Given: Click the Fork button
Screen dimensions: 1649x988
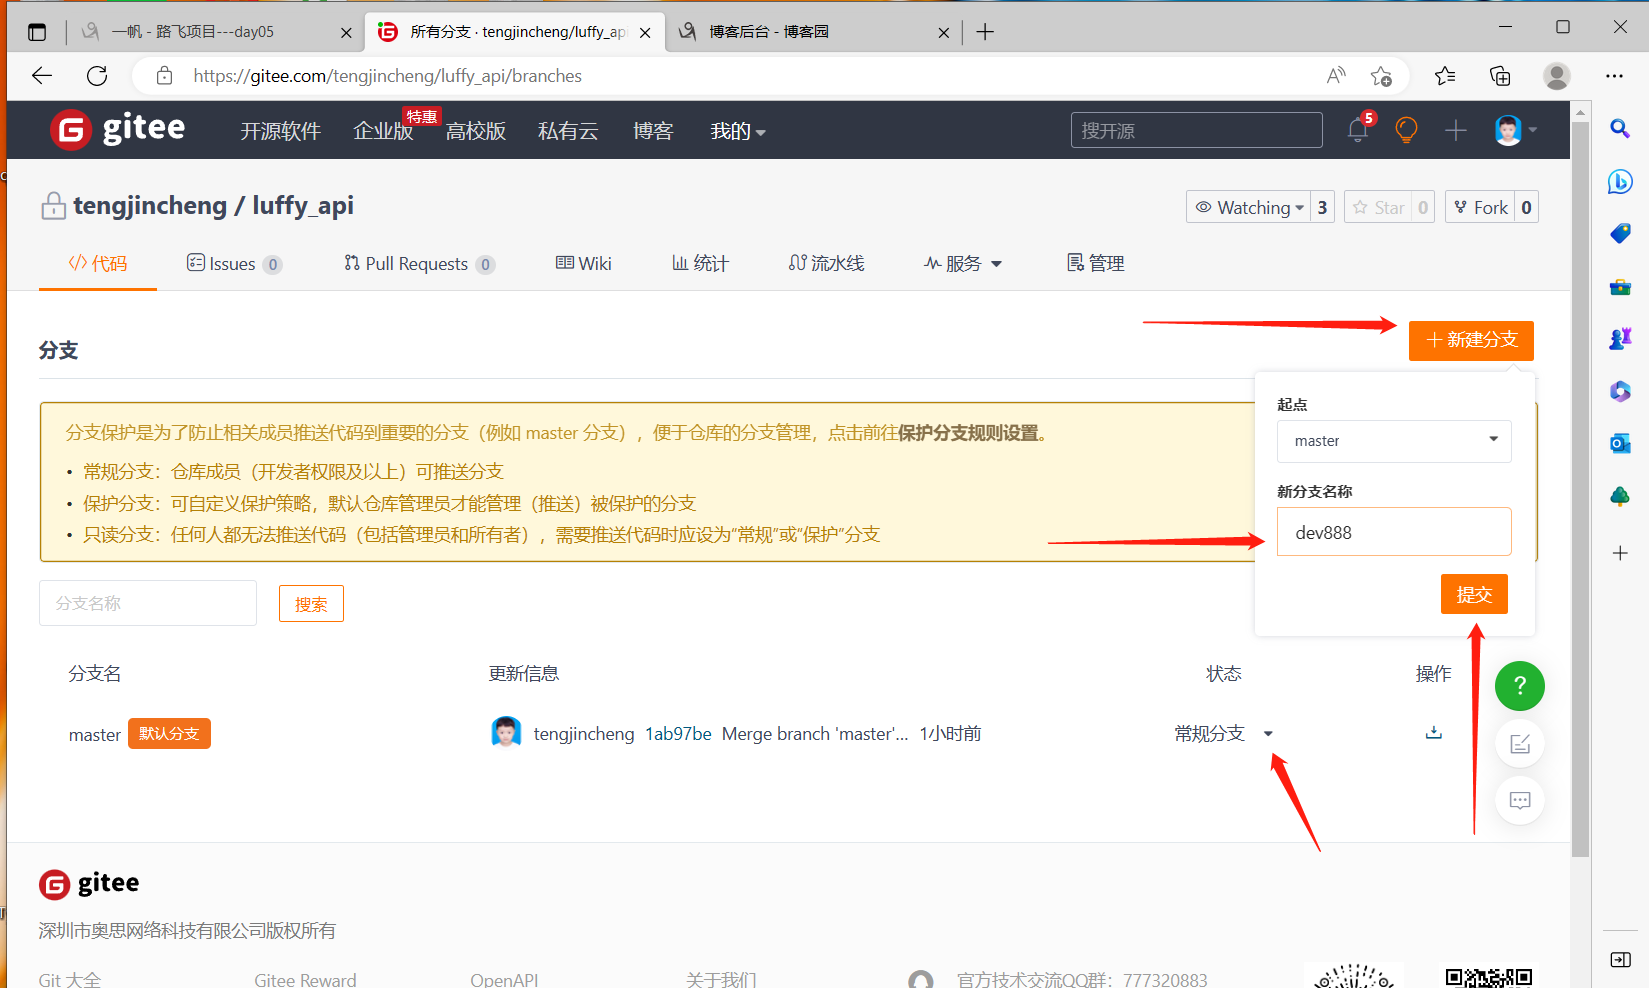Looking at the screenshot, I should 1480,207.
